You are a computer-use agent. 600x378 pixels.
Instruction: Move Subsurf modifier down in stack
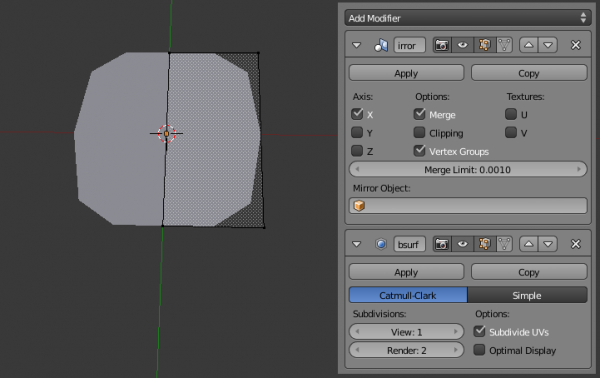(548, 244)
